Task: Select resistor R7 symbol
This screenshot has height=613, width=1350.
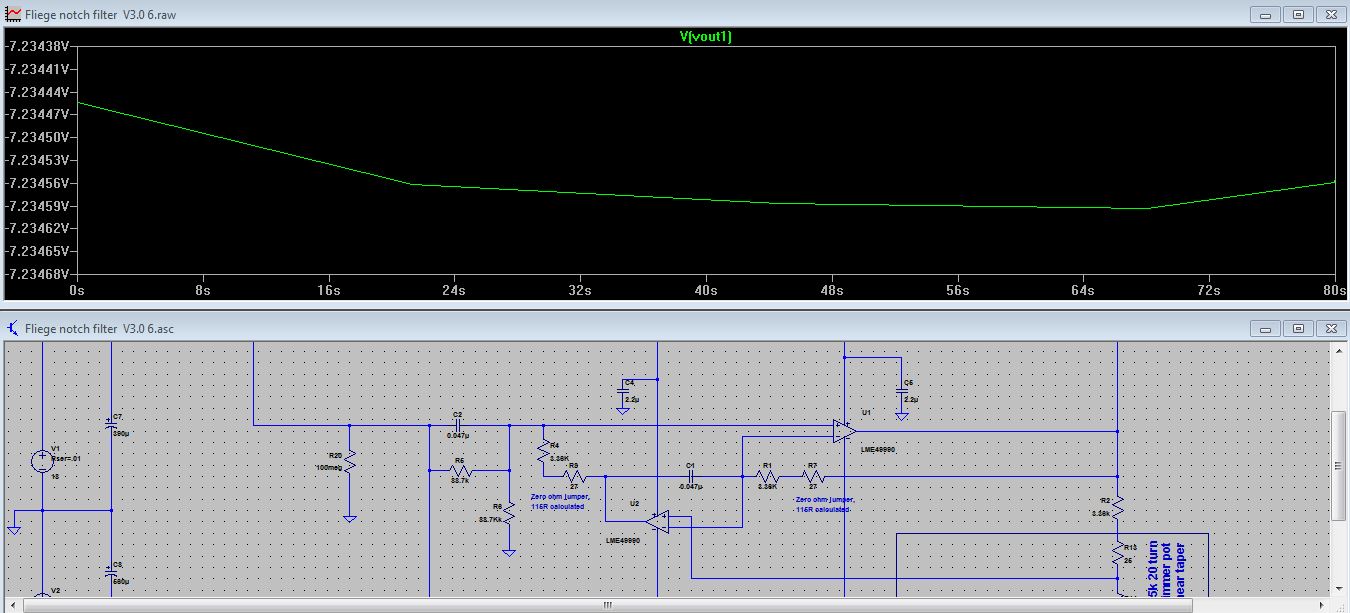Action: point(813,476)
